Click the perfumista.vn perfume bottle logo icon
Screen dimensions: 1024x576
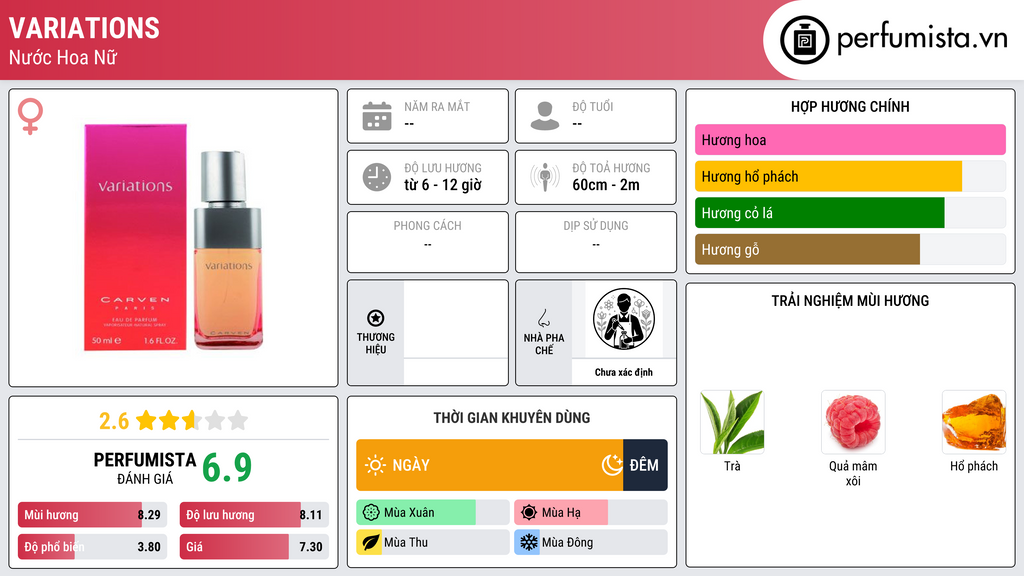click(x=804, y=40)
